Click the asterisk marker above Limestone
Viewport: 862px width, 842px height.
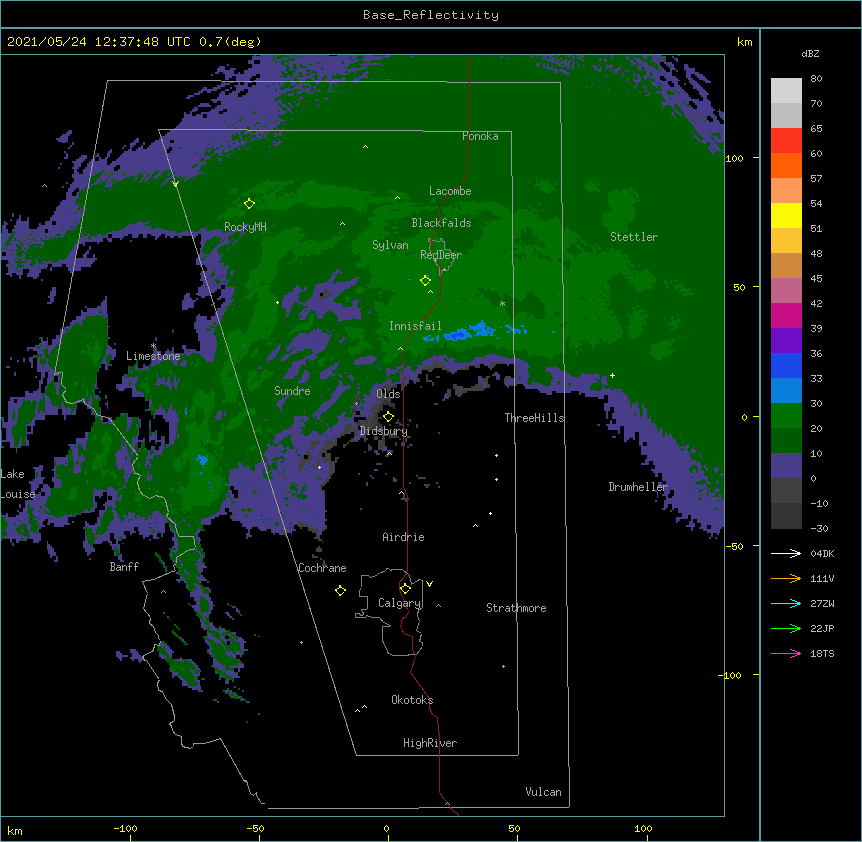click(x=153, y=346)
